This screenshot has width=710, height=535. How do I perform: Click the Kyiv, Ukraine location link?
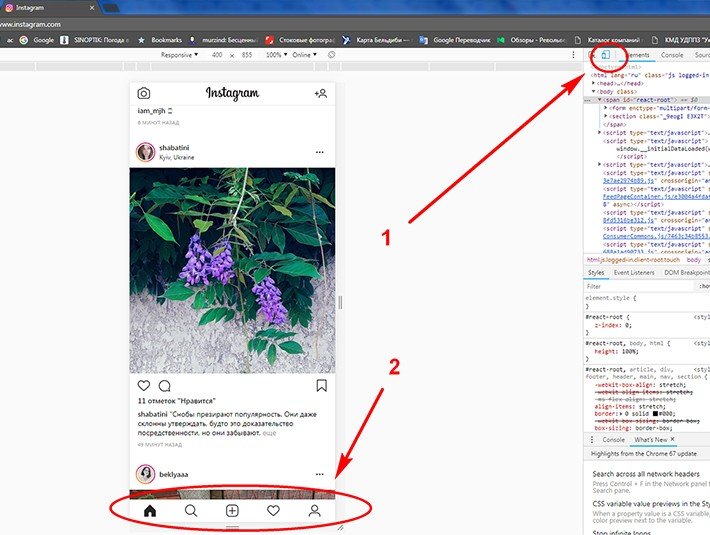coord(177,158)
